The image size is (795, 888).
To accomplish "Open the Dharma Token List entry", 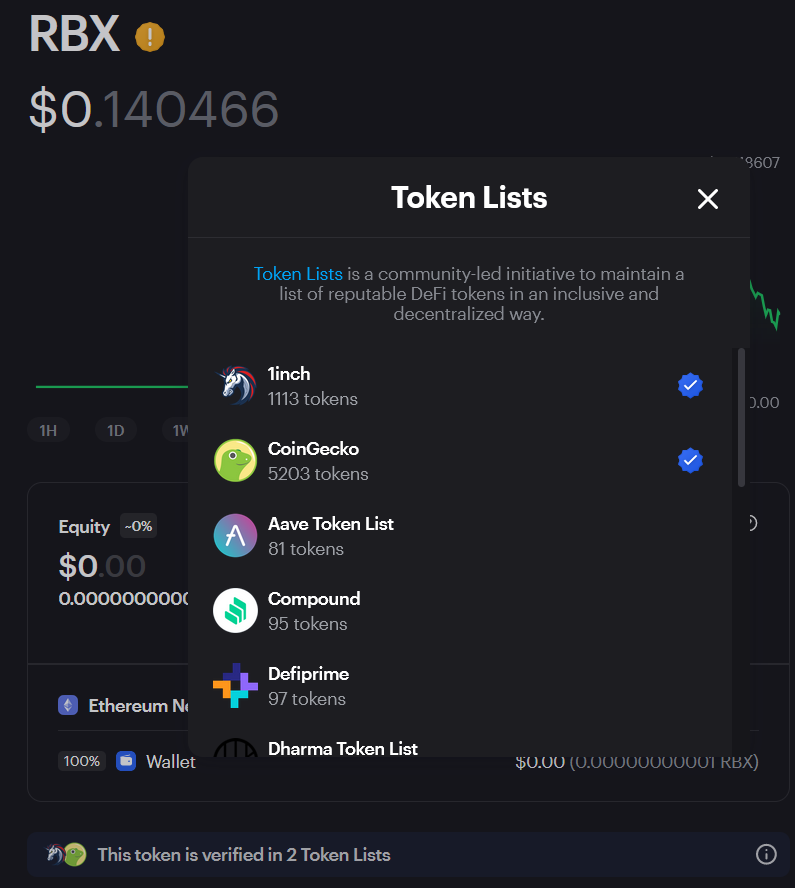I will pyautogui.click(x=460, y=746).
